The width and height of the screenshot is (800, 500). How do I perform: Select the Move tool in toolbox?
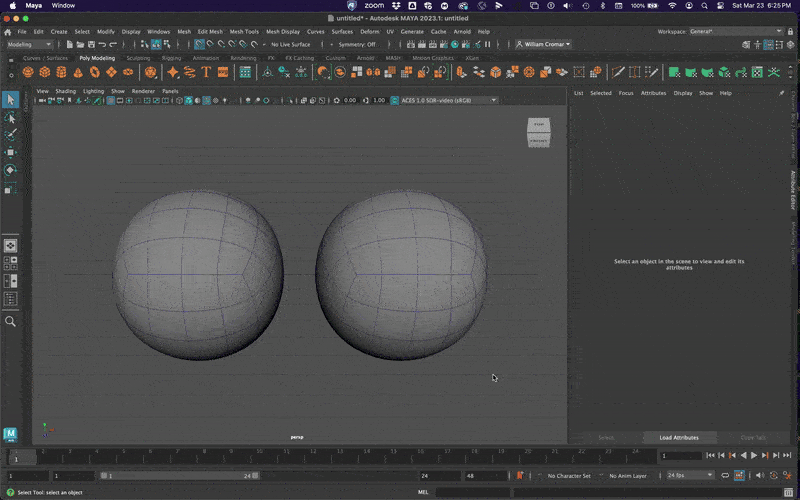(11, 152)
